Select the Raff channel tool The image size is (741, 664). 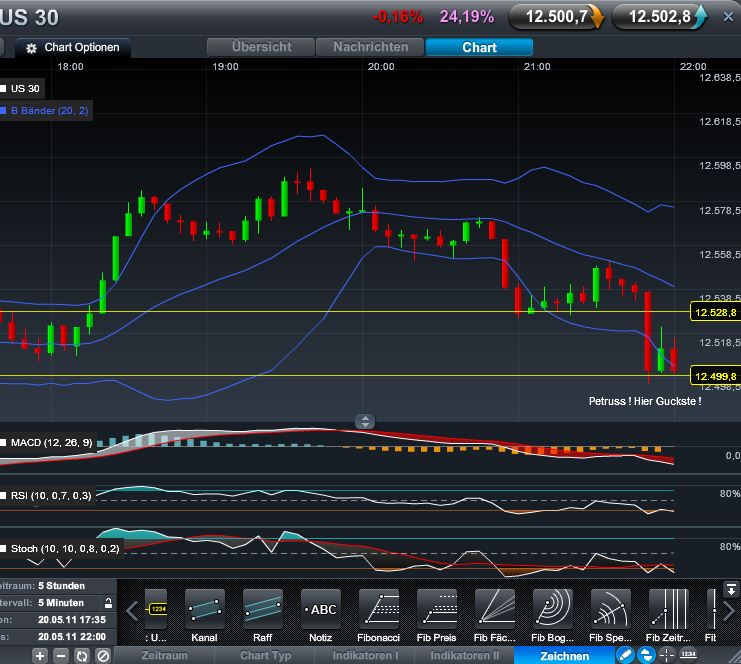(x=262, y=608)
